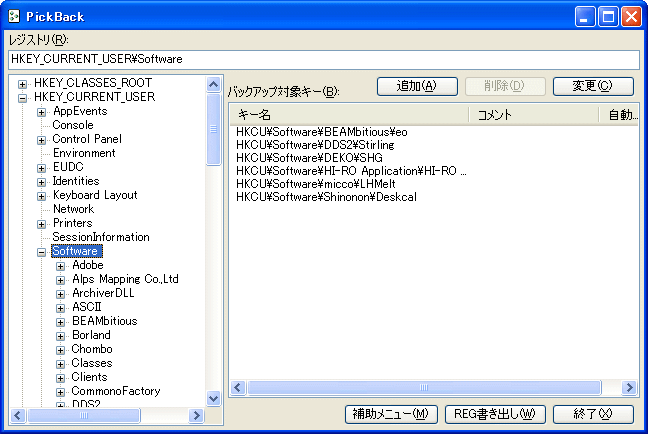
Task: Expand the Adobe key node
Action: click(61, 266)
